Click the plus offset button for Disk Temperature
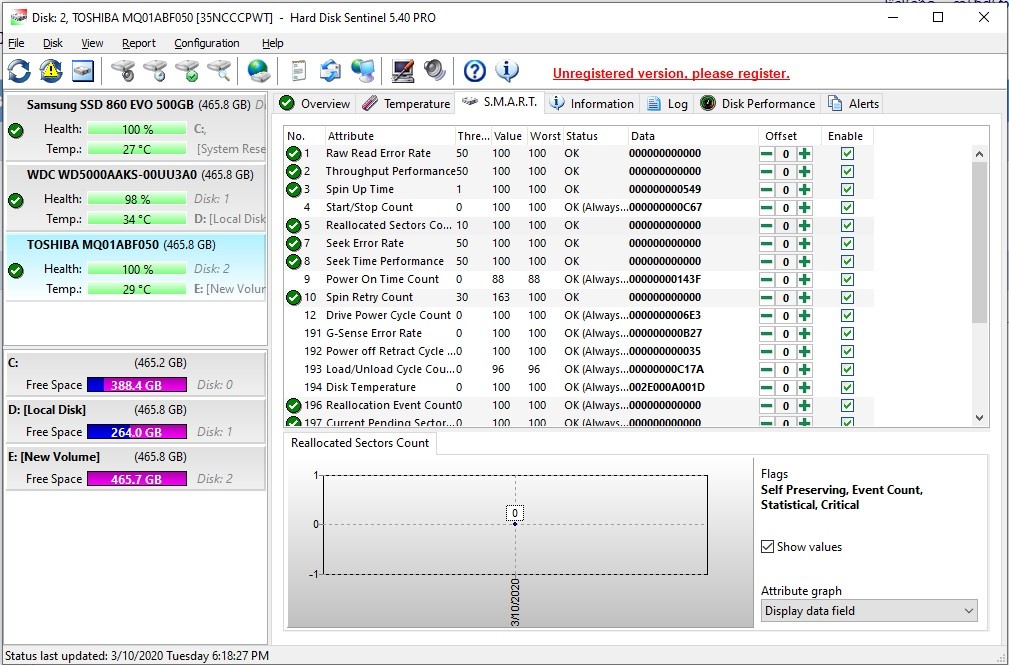1009x665 pixels. 805,388
